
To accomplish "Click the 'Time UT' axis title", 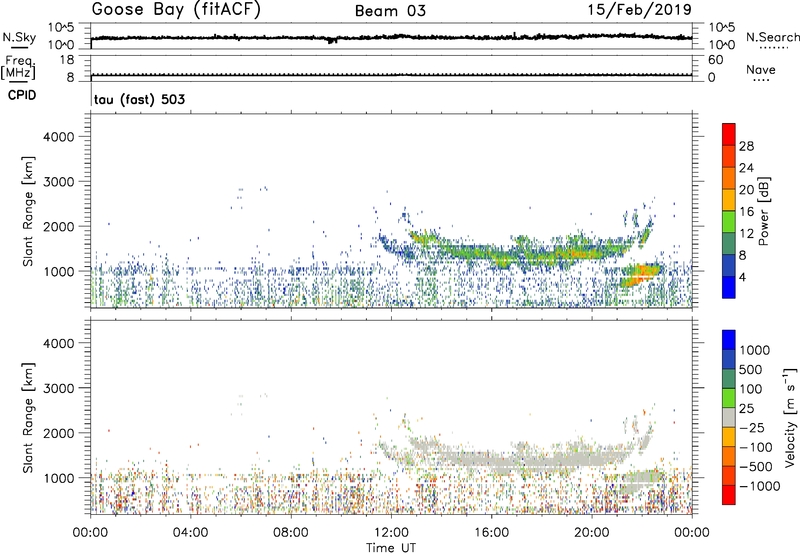I will point(391,548).
